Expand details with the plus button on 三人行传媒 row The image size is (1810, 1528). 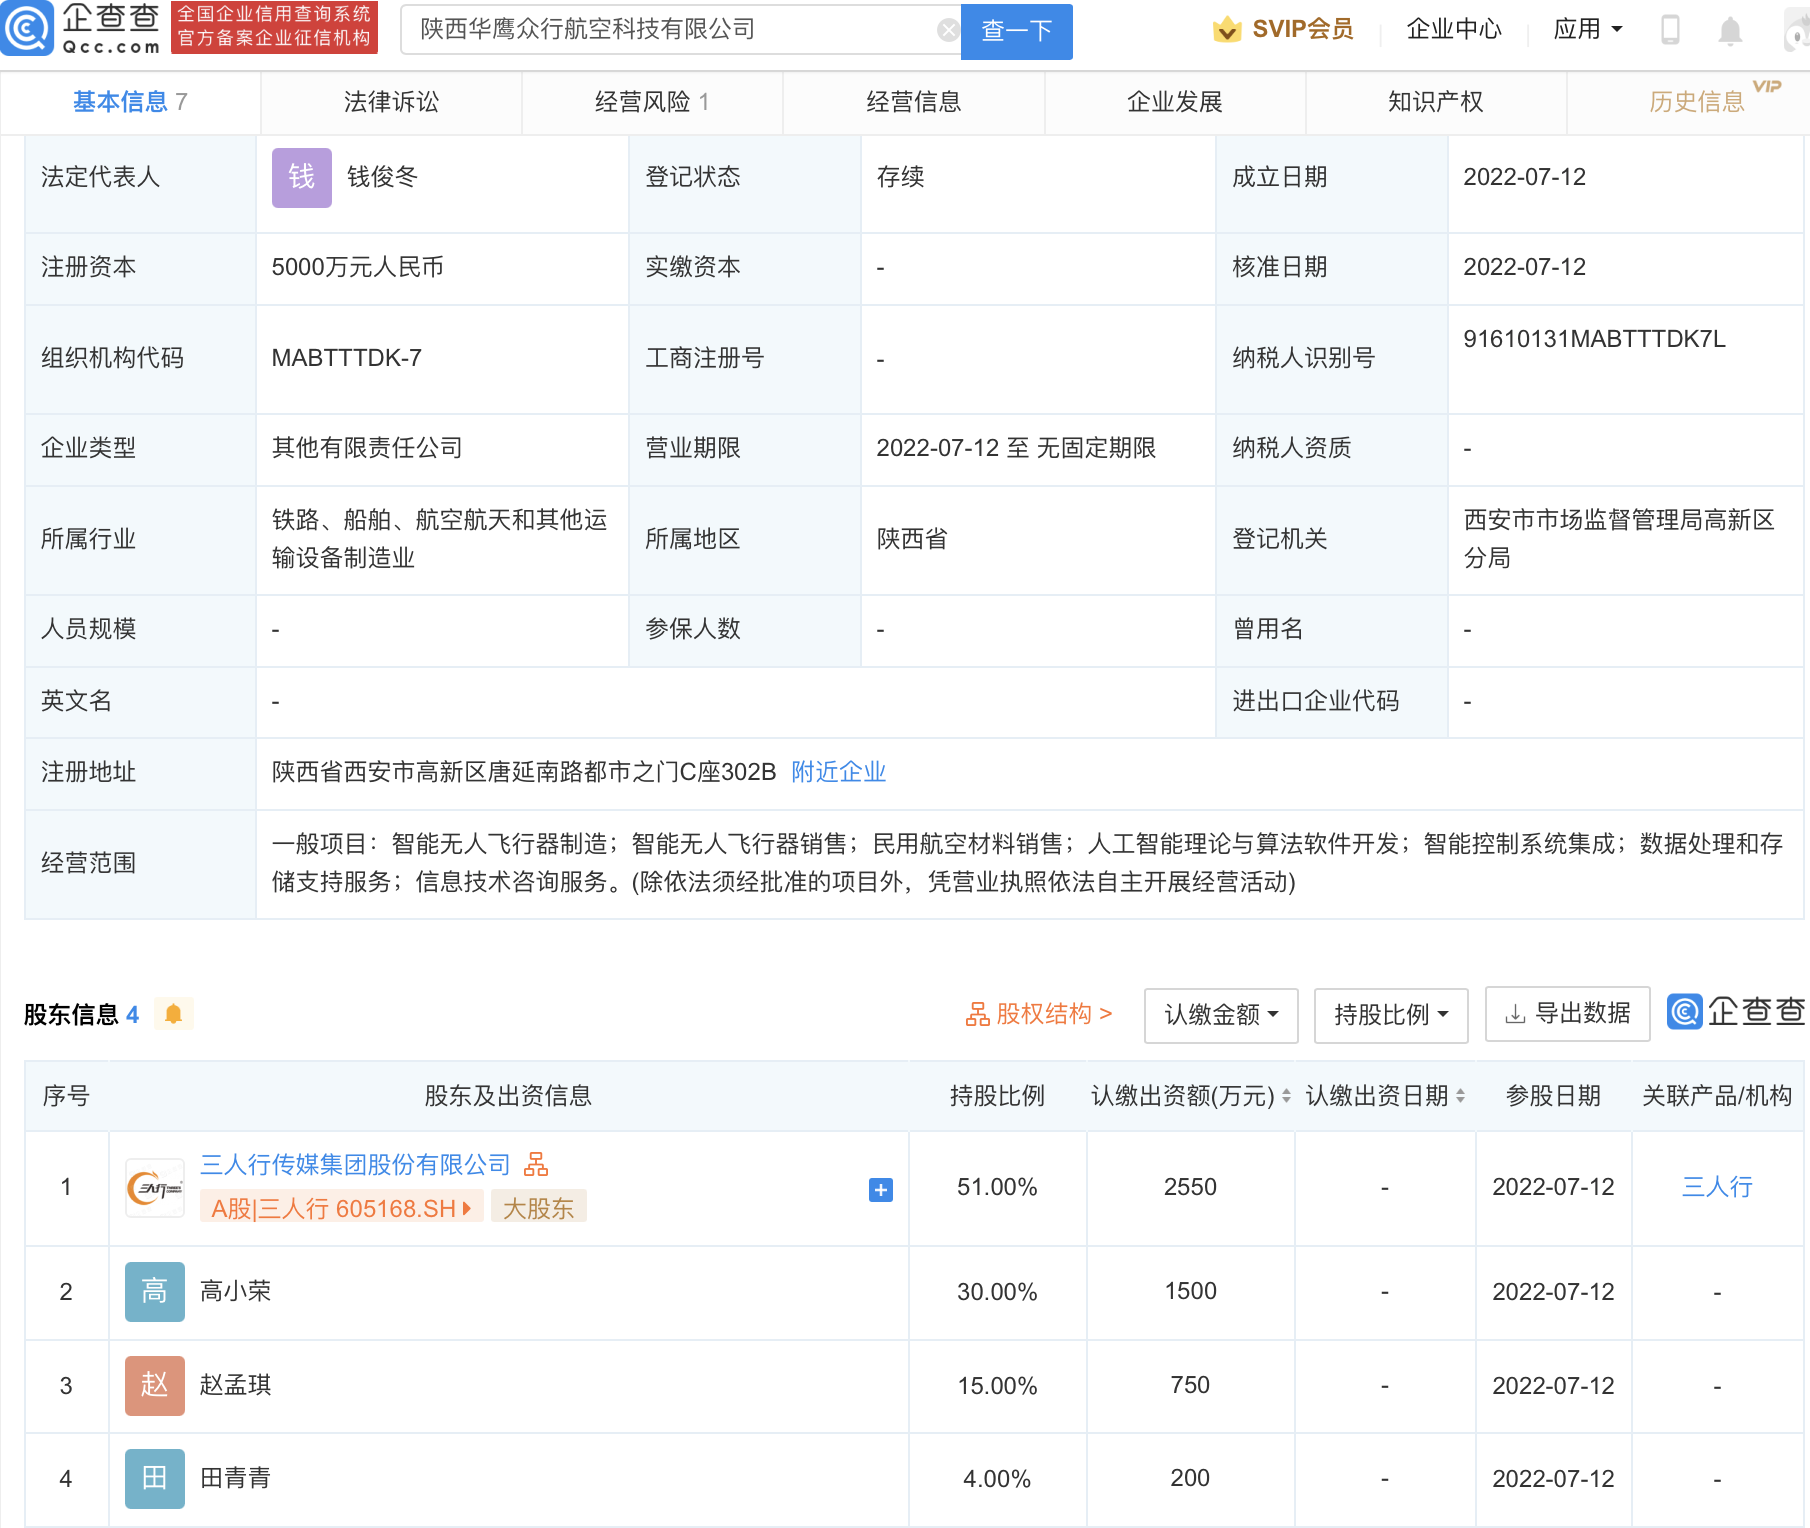[879, 1189]
